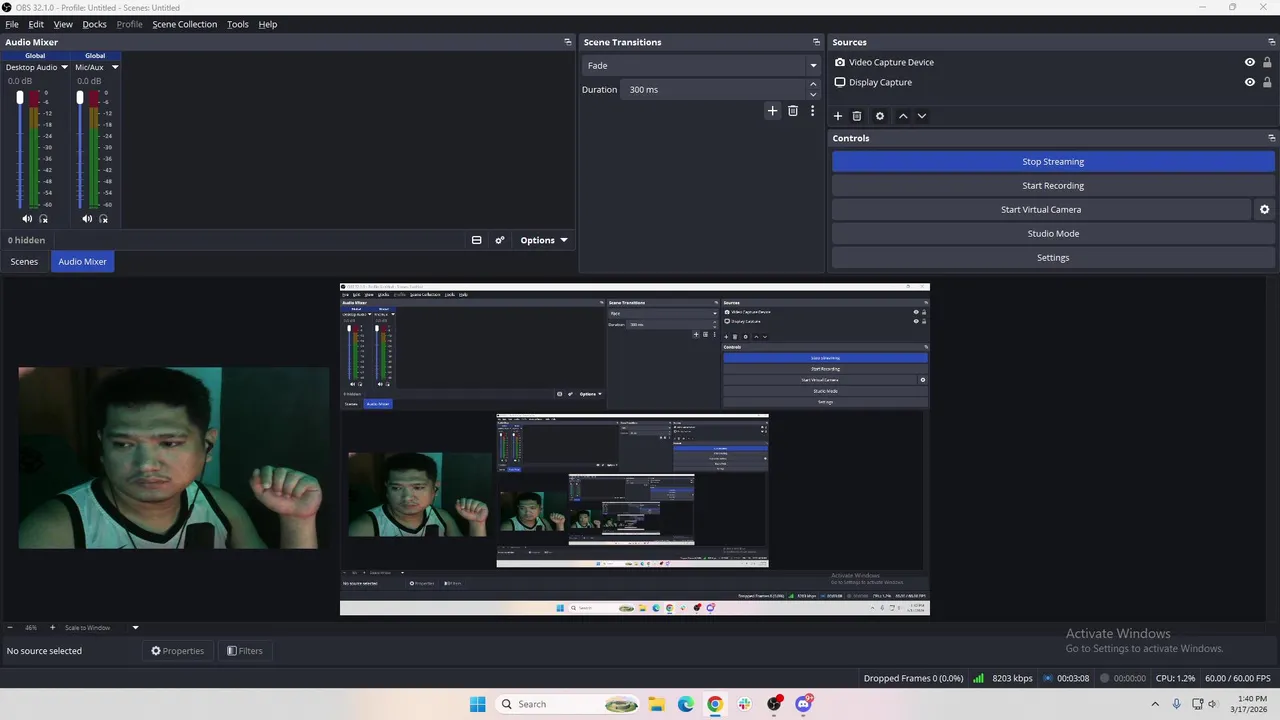
Task: Show hidden system tray icons chevron
Action: coord(1157,704)
